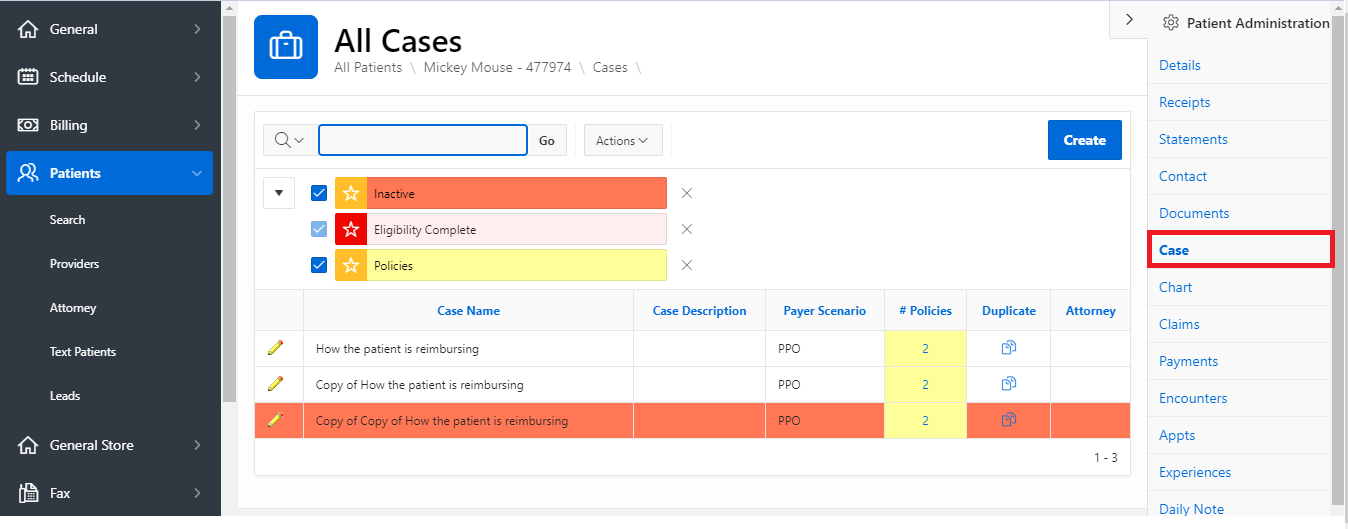Screen dimensions: 1348x529
Task: Open Search under Patients
Action: click(67, 220)
